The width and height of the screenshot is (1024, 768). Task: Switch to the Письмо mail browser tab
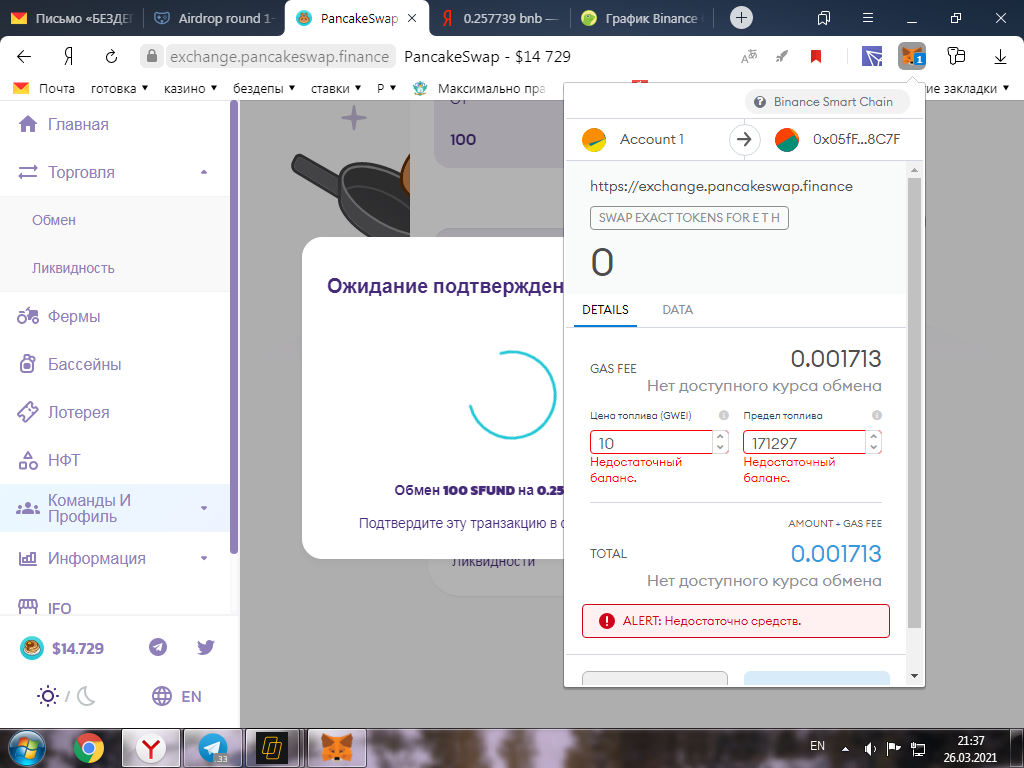pos(72,18)
